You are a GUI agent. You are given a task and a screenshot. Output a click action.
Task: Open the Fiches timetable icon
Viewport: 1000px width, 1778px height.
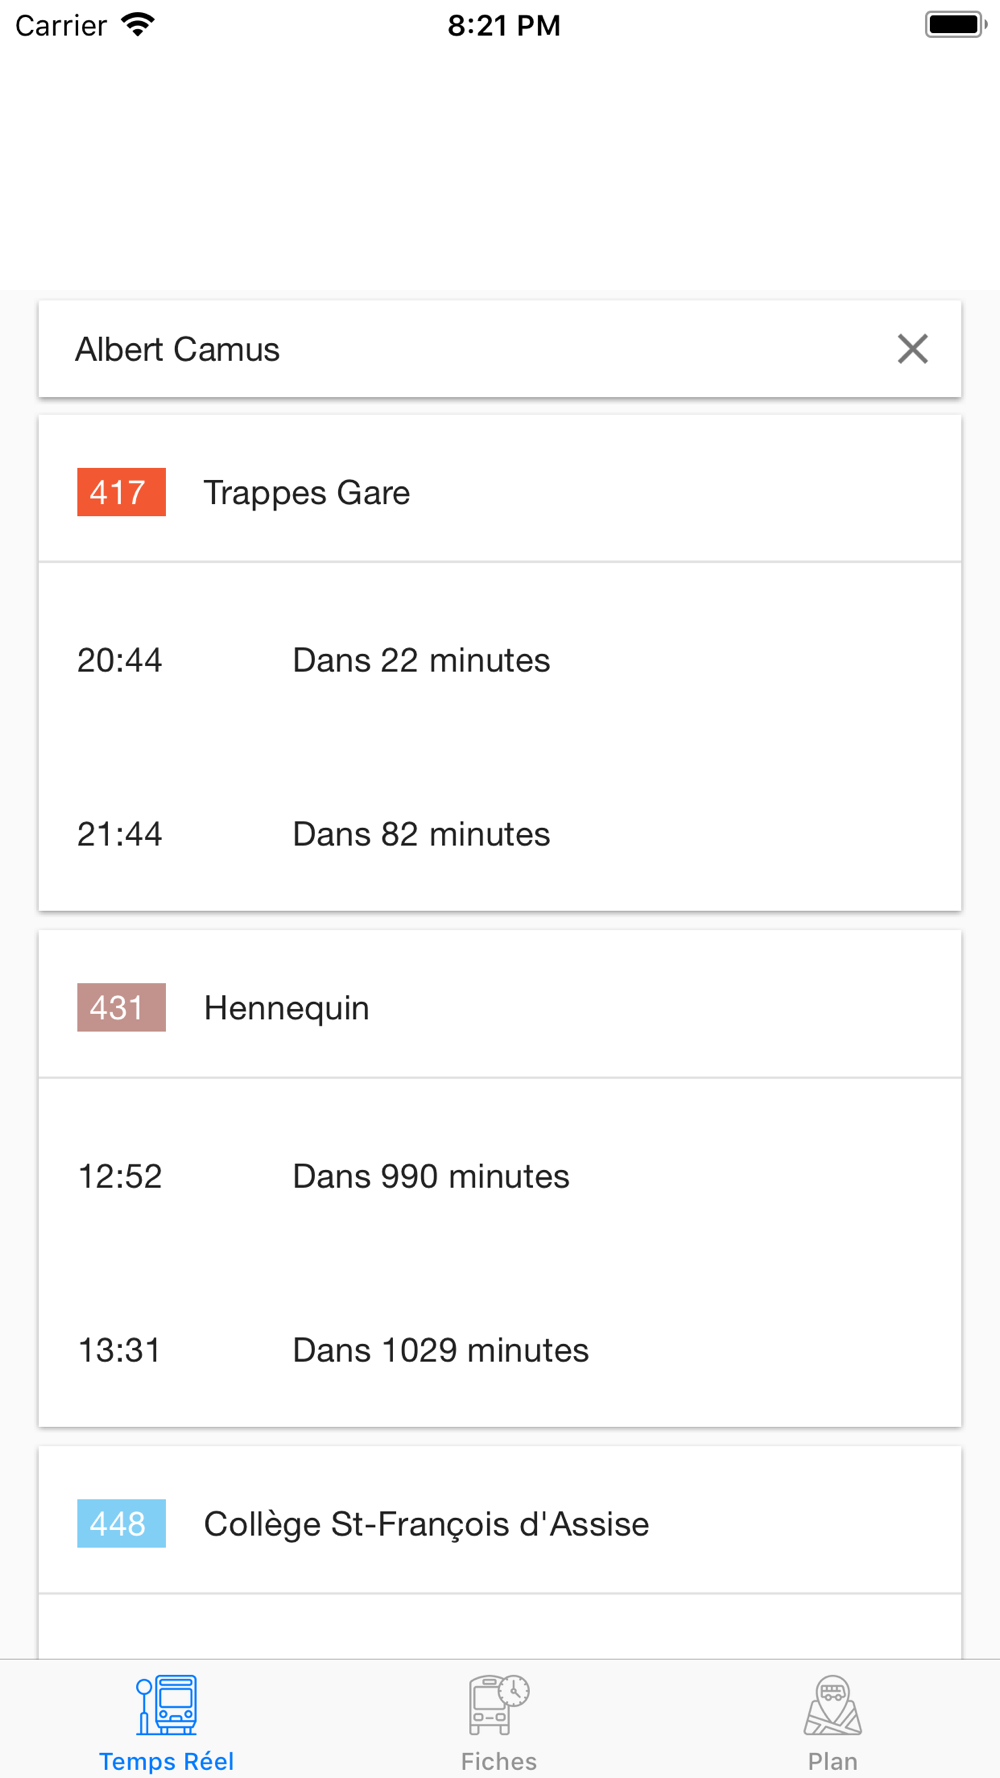pyautogui.click(x=499, y=1705)
